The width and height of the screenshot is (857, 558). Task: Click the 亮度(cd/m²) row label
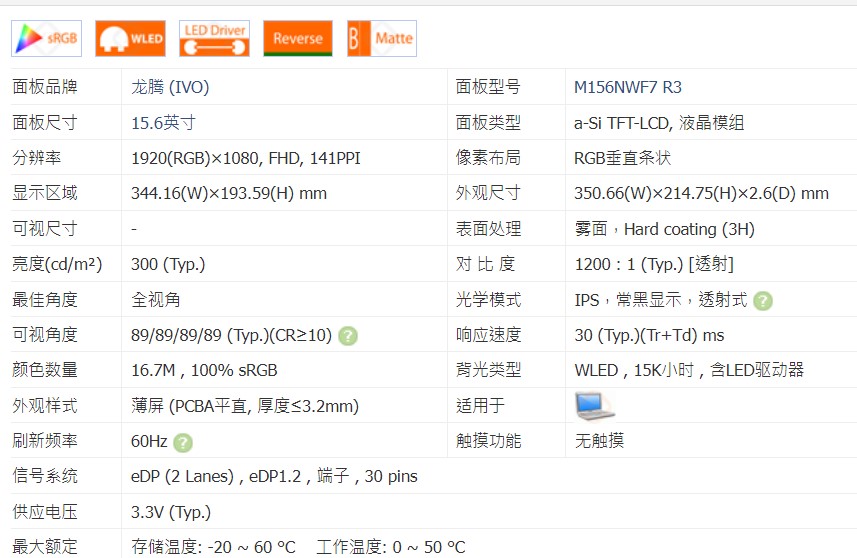click(x=57, y=265)
